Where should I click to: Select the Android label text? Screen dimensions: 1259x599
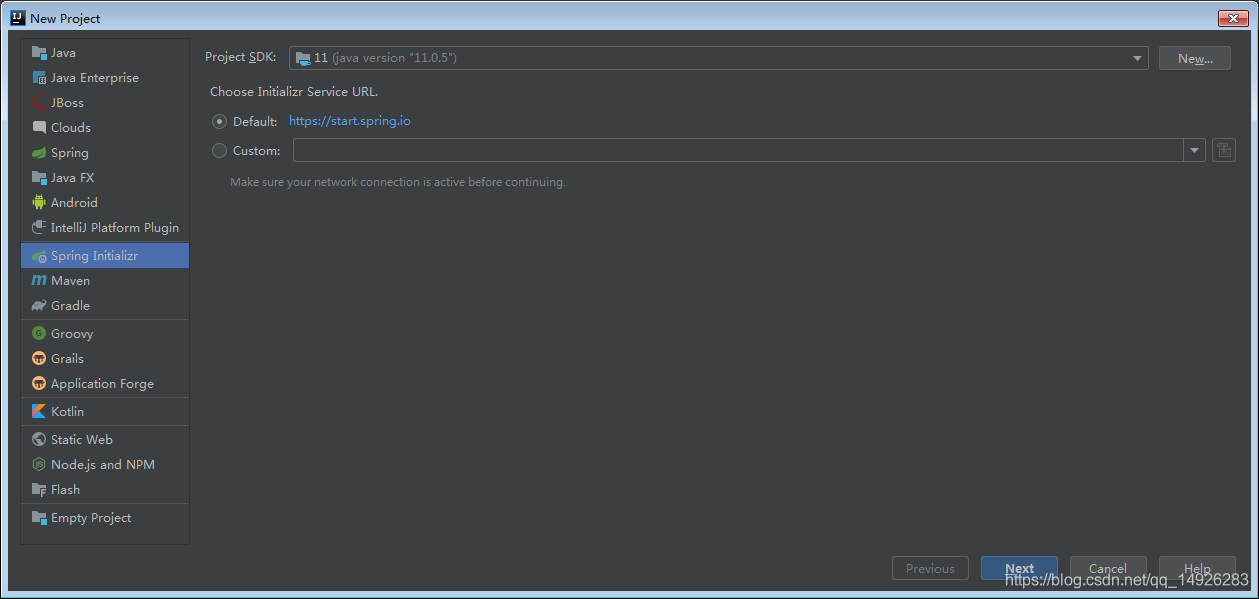(x=74, y=202)
